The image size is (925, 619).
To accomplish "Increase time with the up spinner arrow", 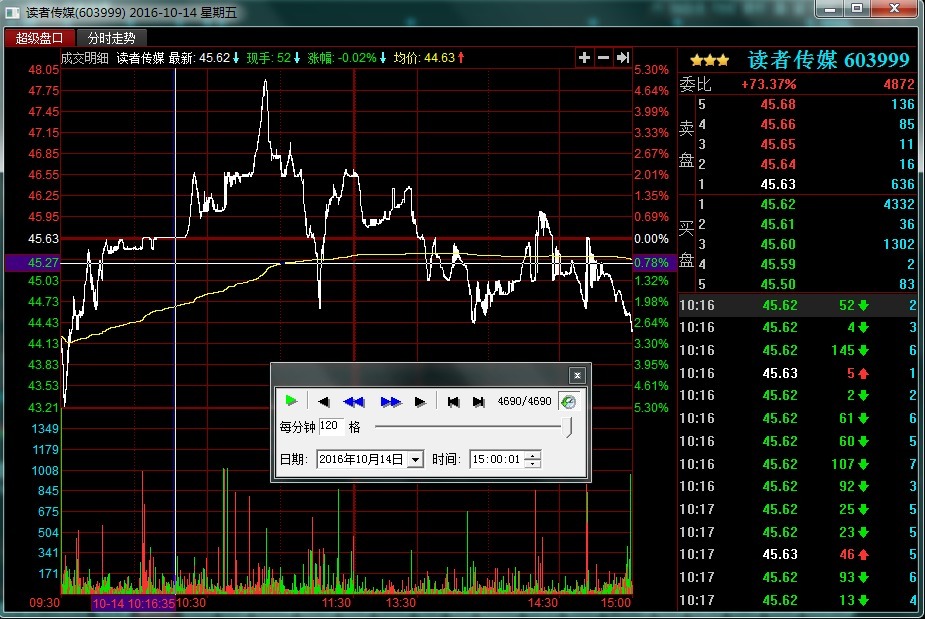I will click(535, 455).
